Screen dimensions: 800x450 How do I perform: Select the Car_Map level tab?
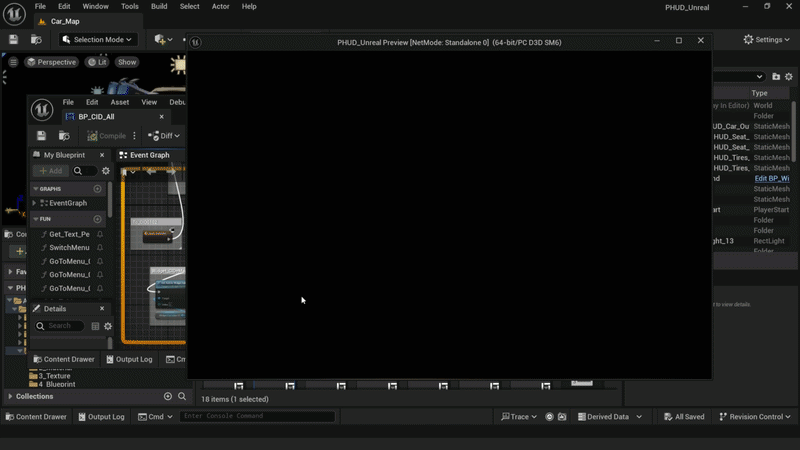click(x=65, y=21)
